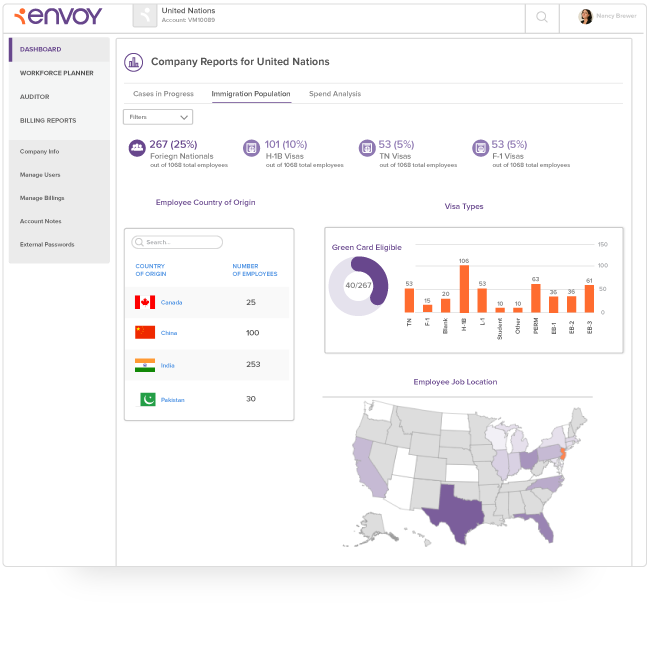
Task: Open the Filters dropdown
Action: 158,117
